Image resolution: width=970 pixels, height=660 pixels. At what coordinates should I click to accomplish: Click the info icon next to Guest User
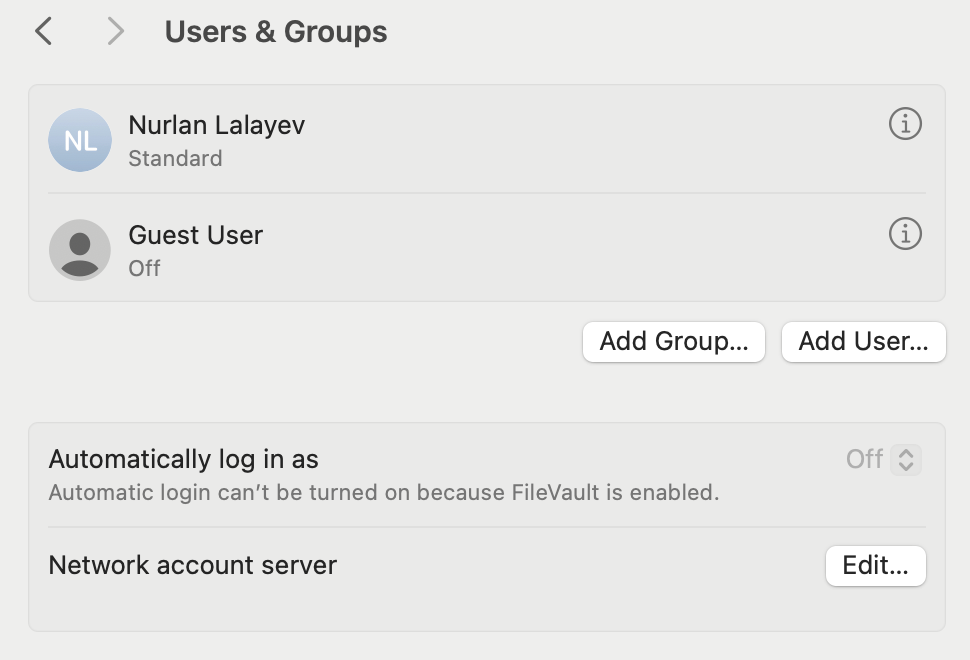(905, 234)
